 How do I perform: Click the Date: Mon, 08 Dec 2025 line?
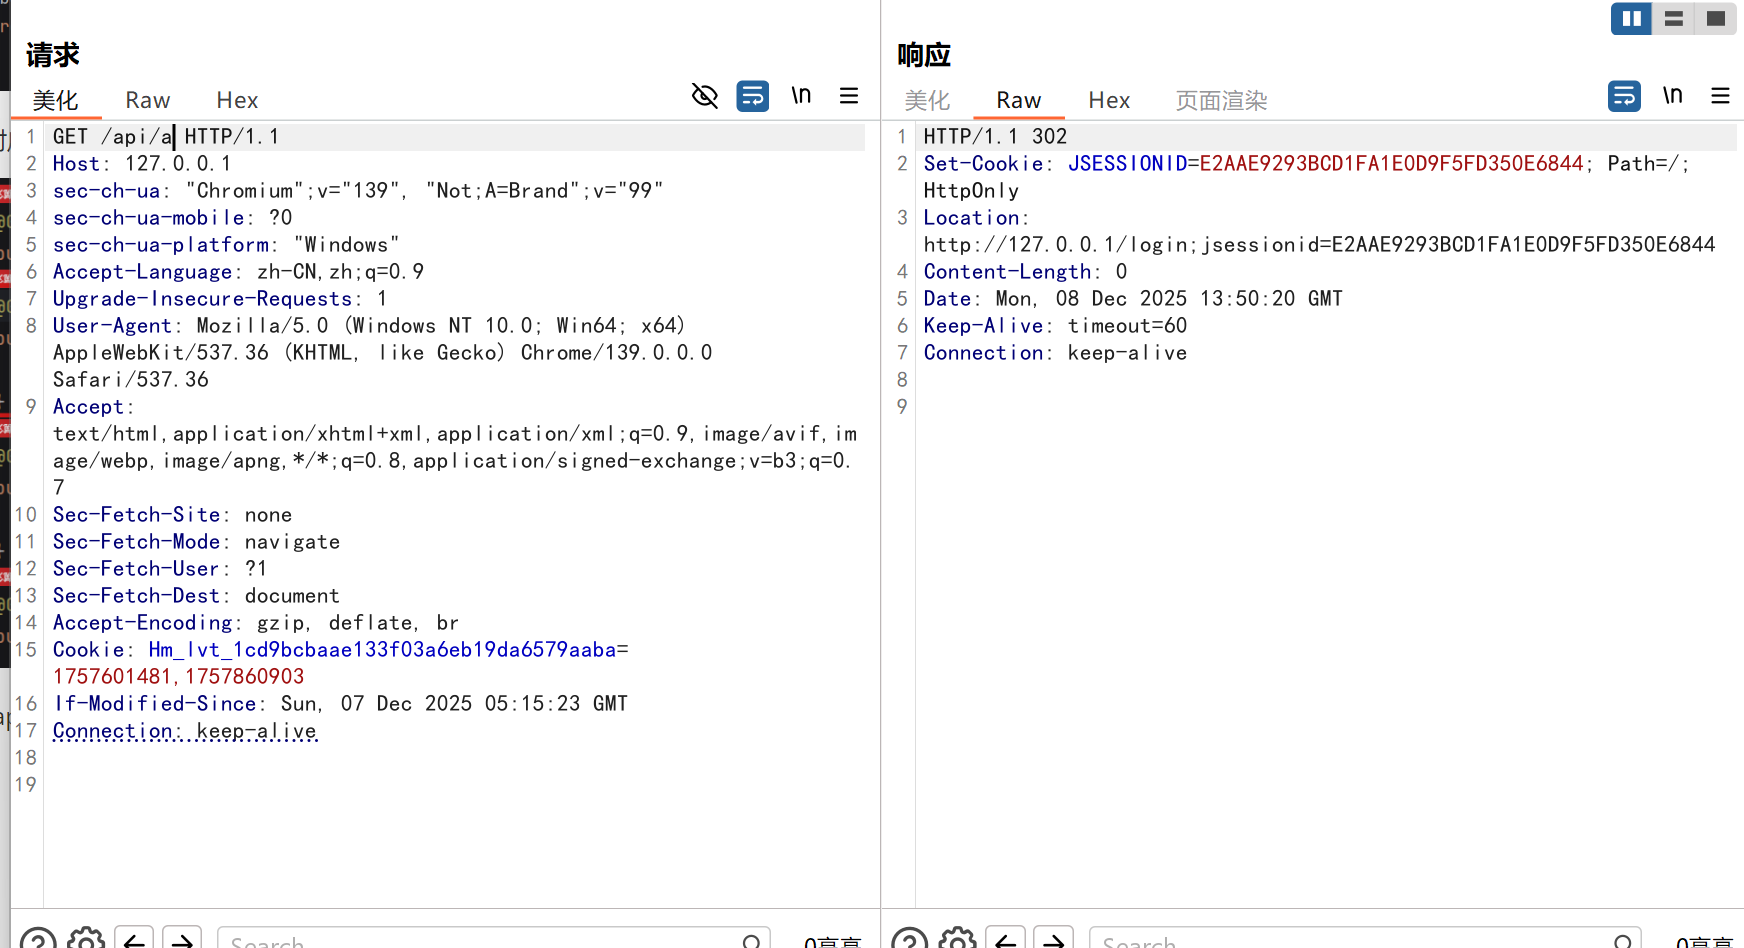tap(1133, 299)
